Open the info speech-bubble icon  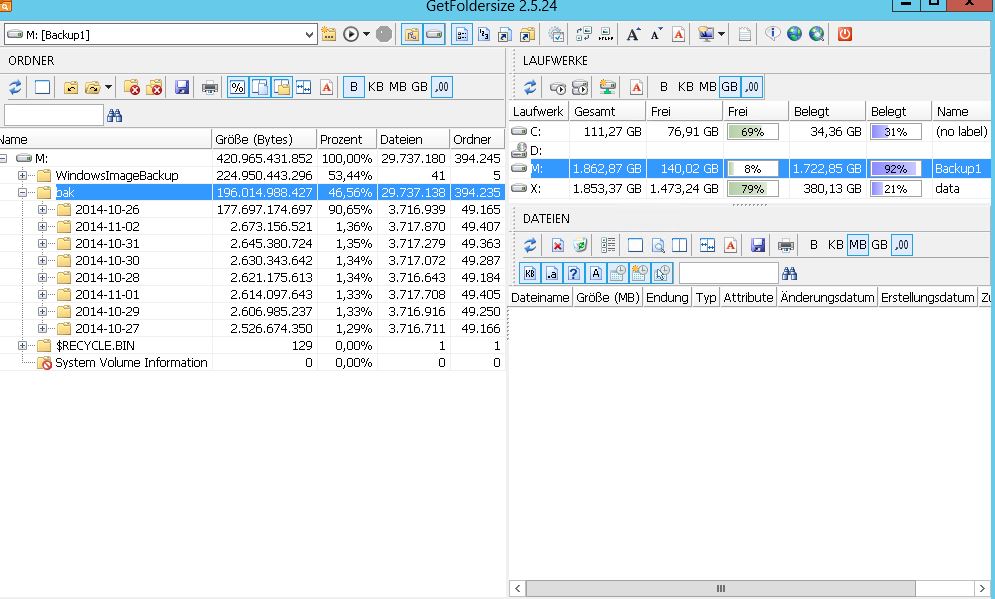(x=772, y=34)
